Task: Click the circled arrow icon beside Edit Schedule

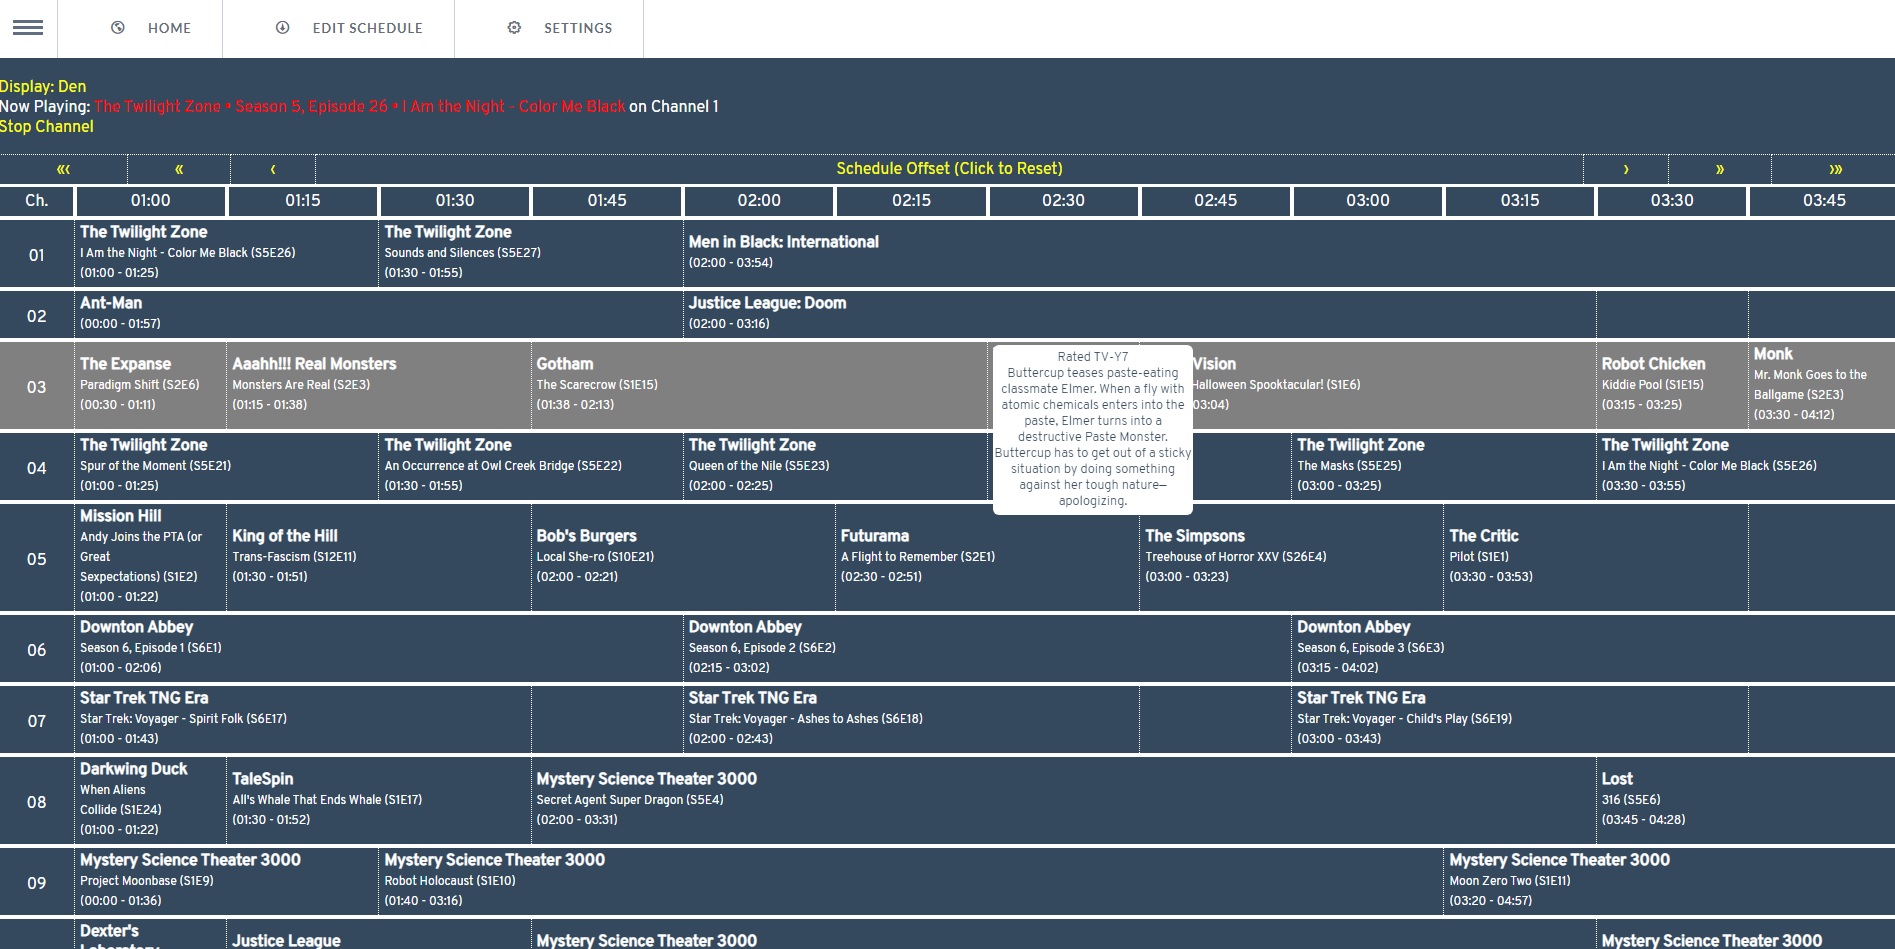Action: coord(281,28)
